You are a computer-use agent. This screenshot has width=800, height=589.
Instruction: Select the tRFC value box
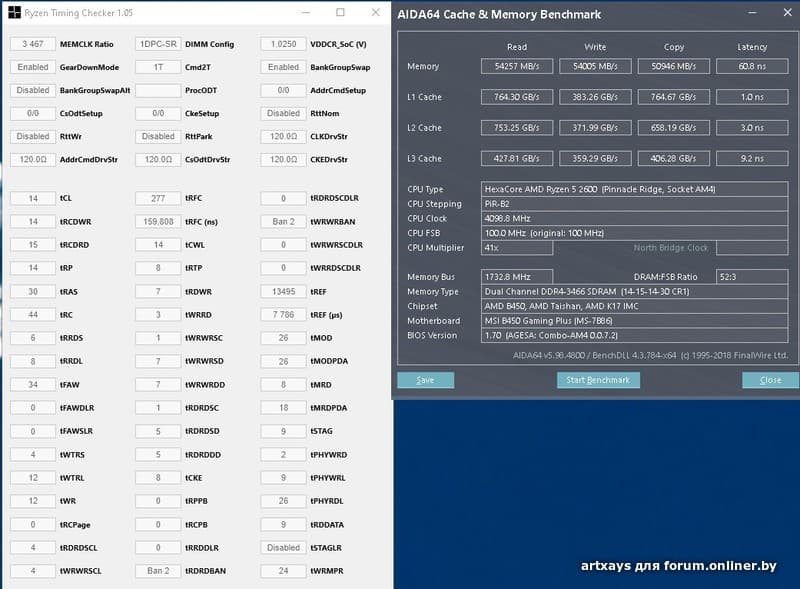(158, 198)
